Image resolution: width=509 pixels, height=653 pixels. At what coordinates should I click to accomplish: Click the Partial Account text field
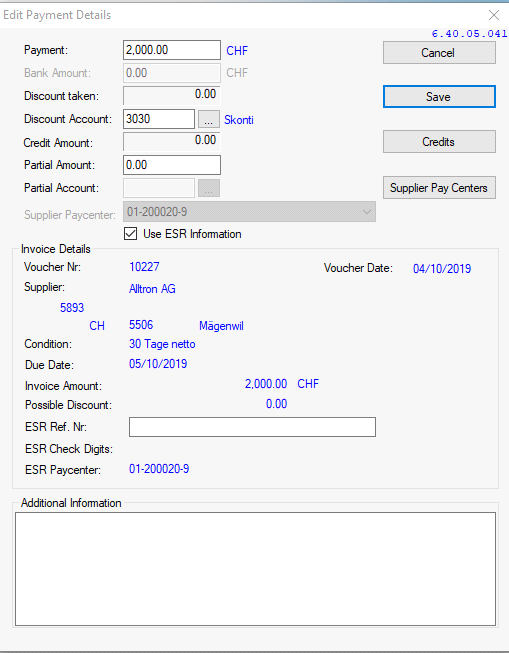pos(159,188)
